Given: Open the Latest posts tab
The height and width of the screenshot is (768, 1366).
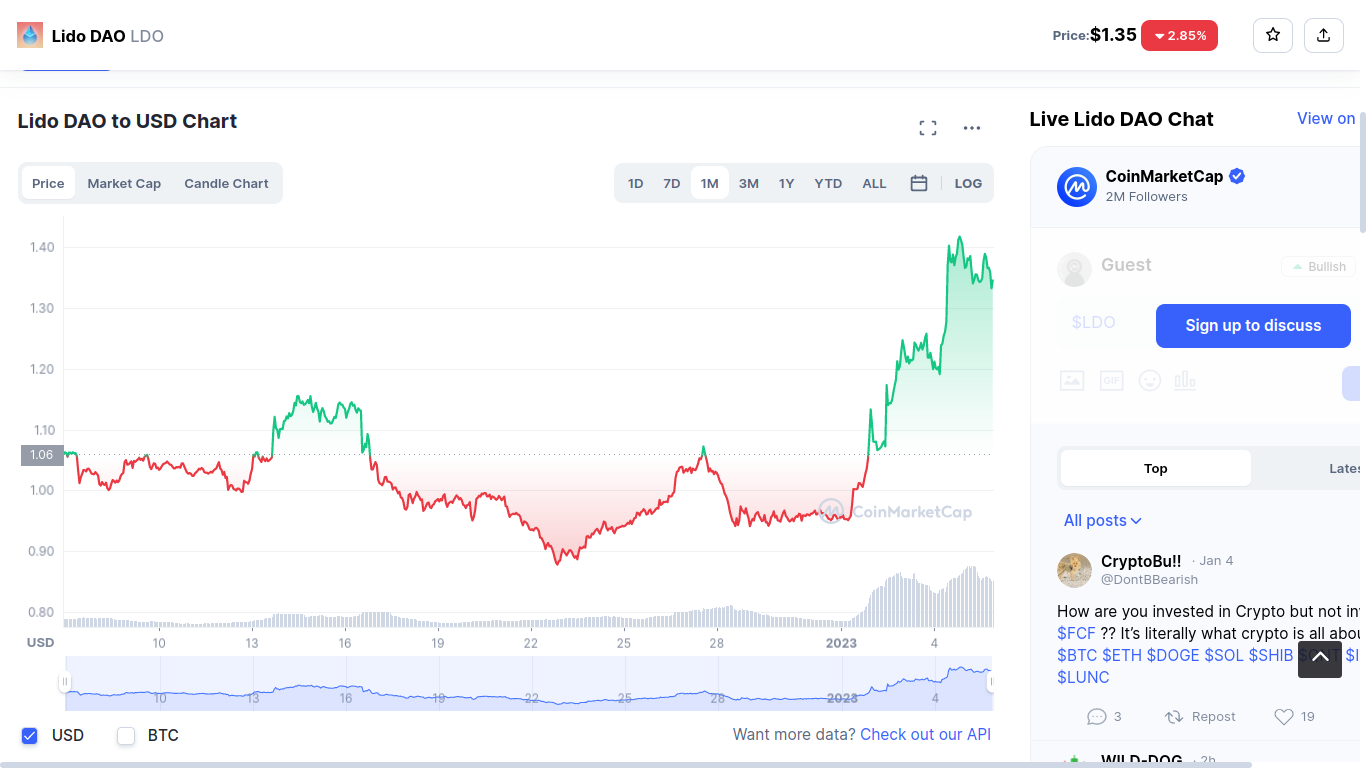Looking at the screenshot, I should pos(1343,468).
